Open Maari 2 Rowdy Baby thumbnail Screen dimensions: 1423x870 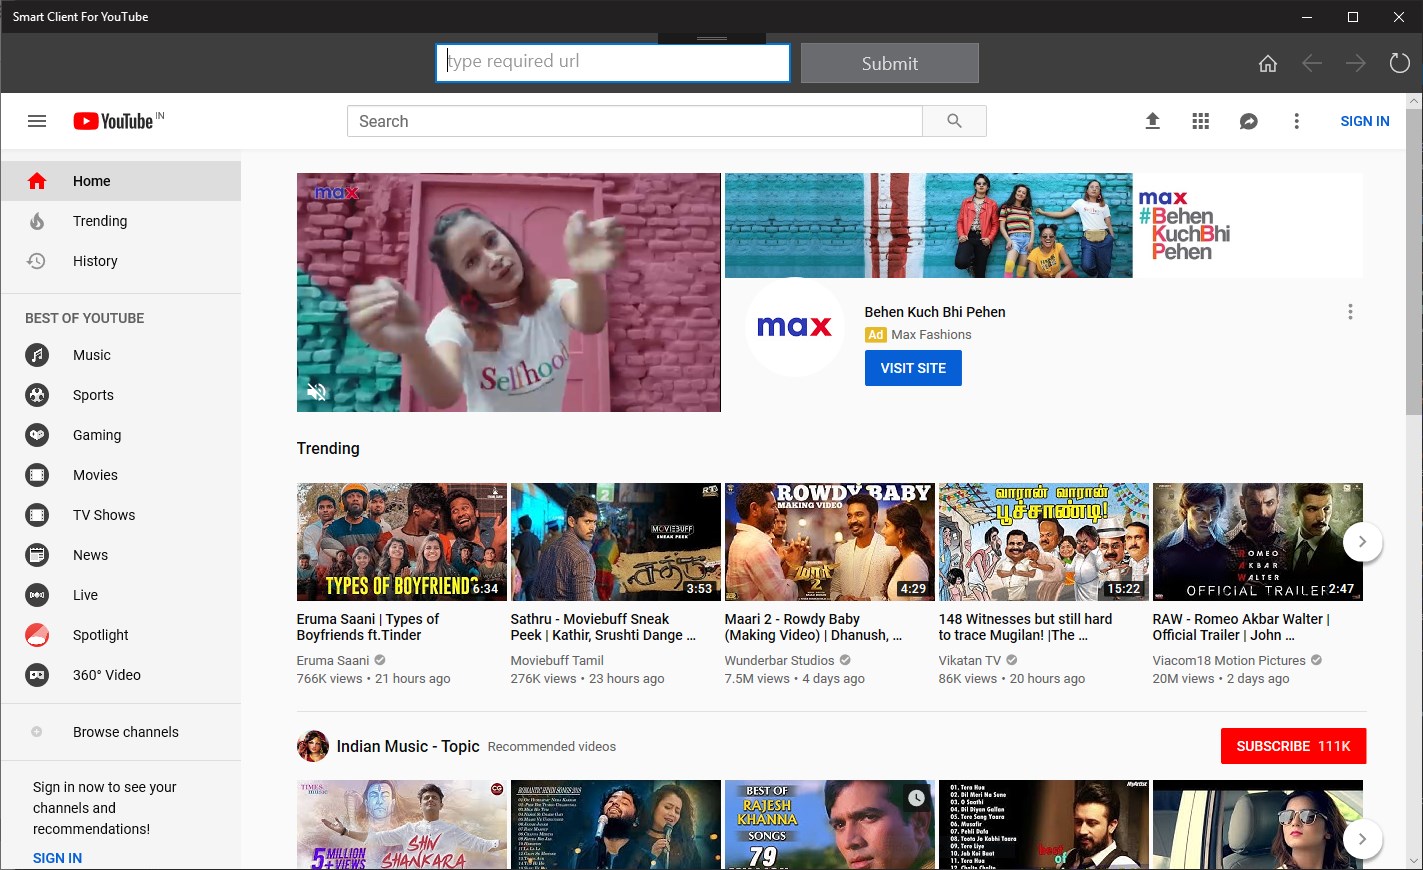(x=830, y=542)
